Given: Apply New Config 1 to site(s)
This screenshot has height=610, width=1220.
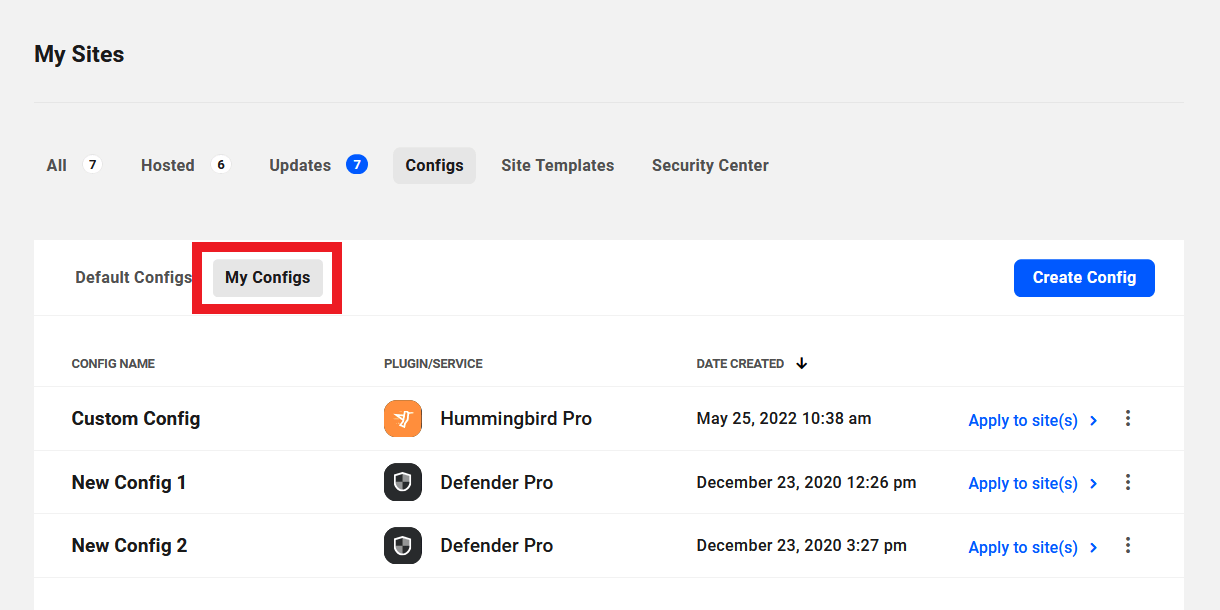Looking at the screenshot, I should point(1023,483).
